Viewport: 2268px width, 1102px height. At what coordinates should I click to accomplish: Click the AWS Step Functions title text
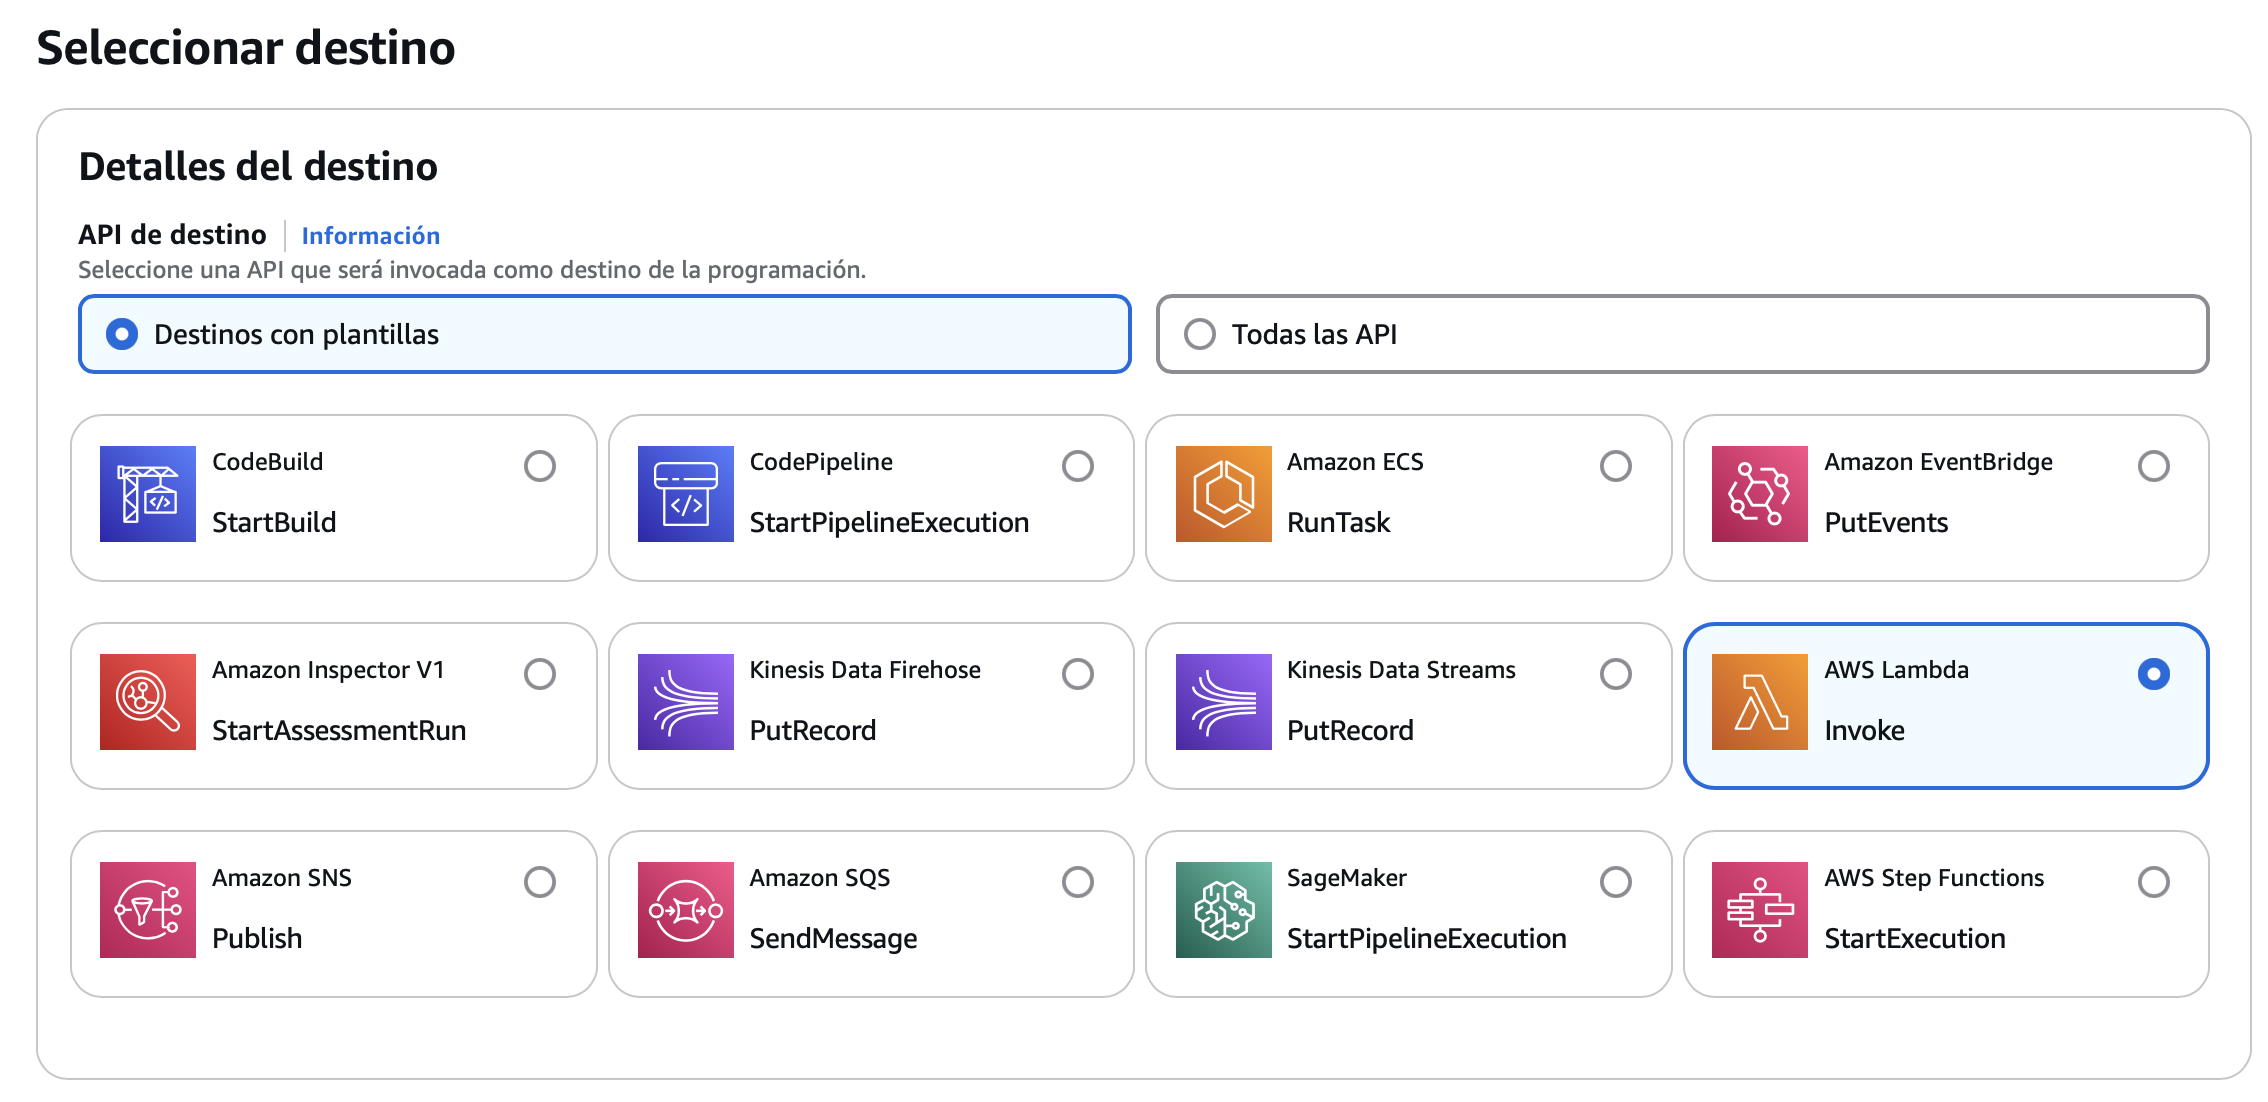1934,878
